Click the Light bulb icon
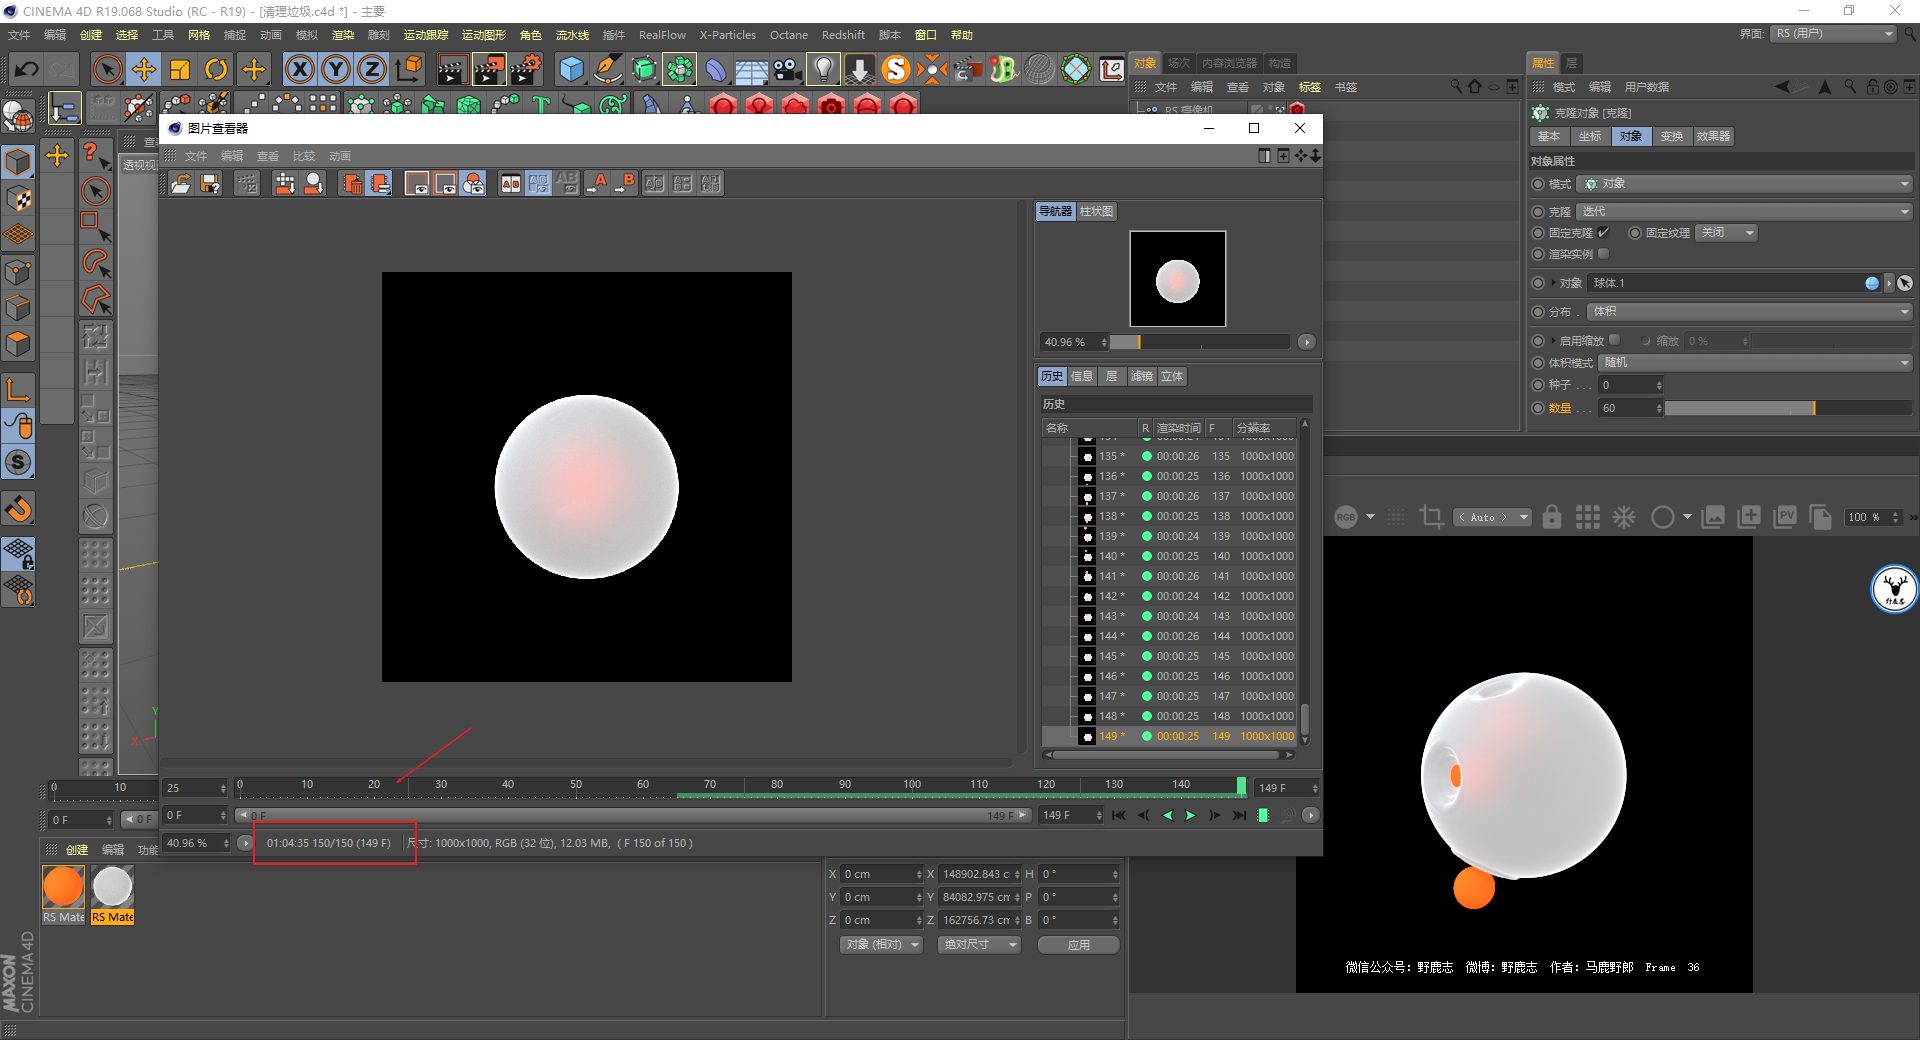 (823, 69)
